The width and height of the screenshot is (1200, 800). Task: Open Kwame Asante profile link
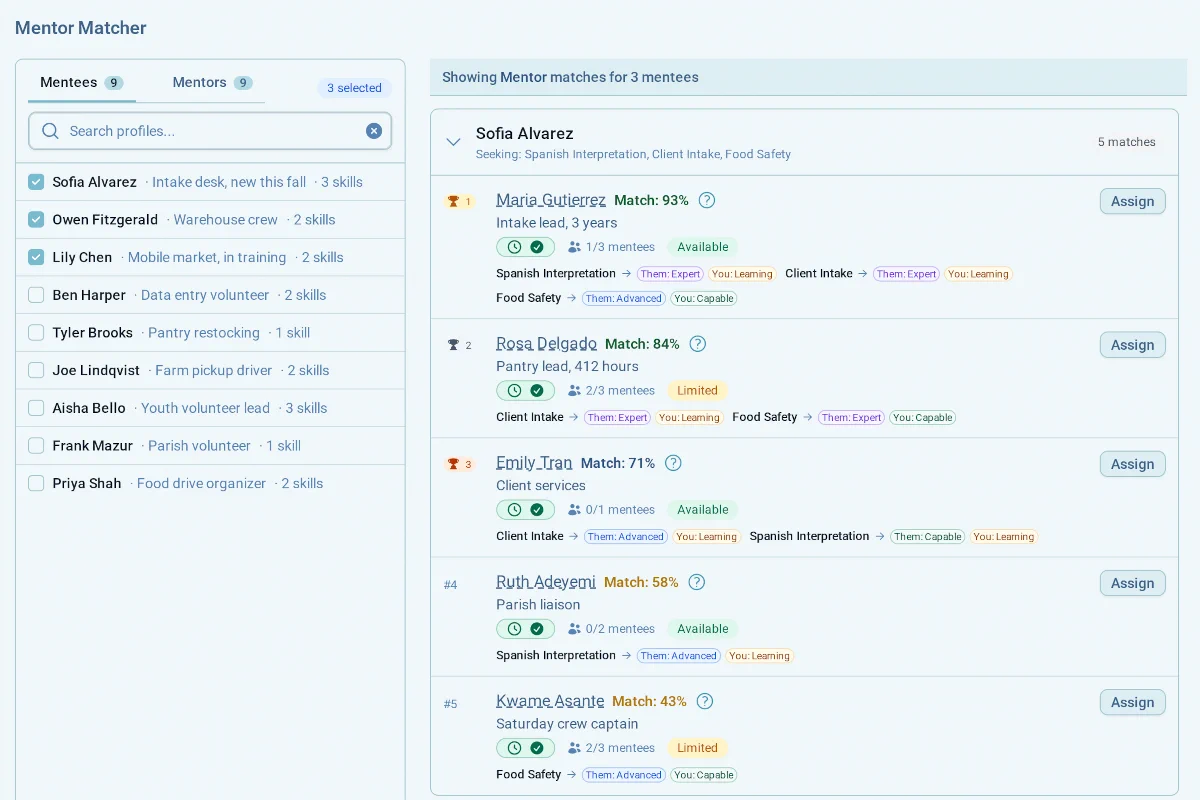tap(550, 701)
